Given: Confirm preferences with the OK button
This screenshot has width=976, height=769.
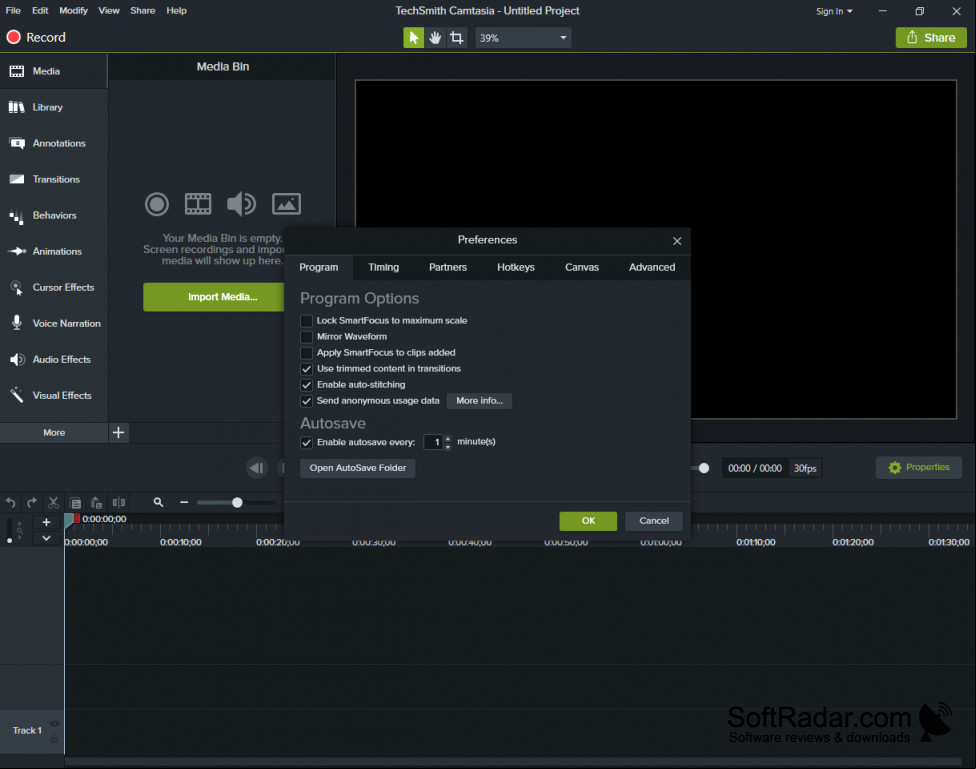Looking at the screenshot, I should (588, 521).
